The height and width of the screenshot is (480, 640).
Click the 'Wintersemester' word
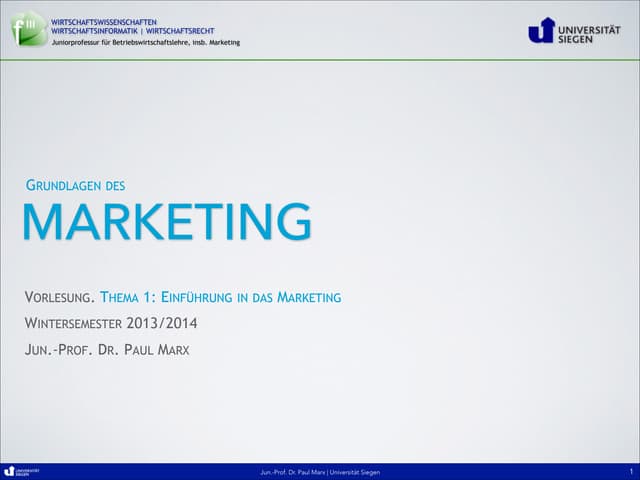point(73,323)
